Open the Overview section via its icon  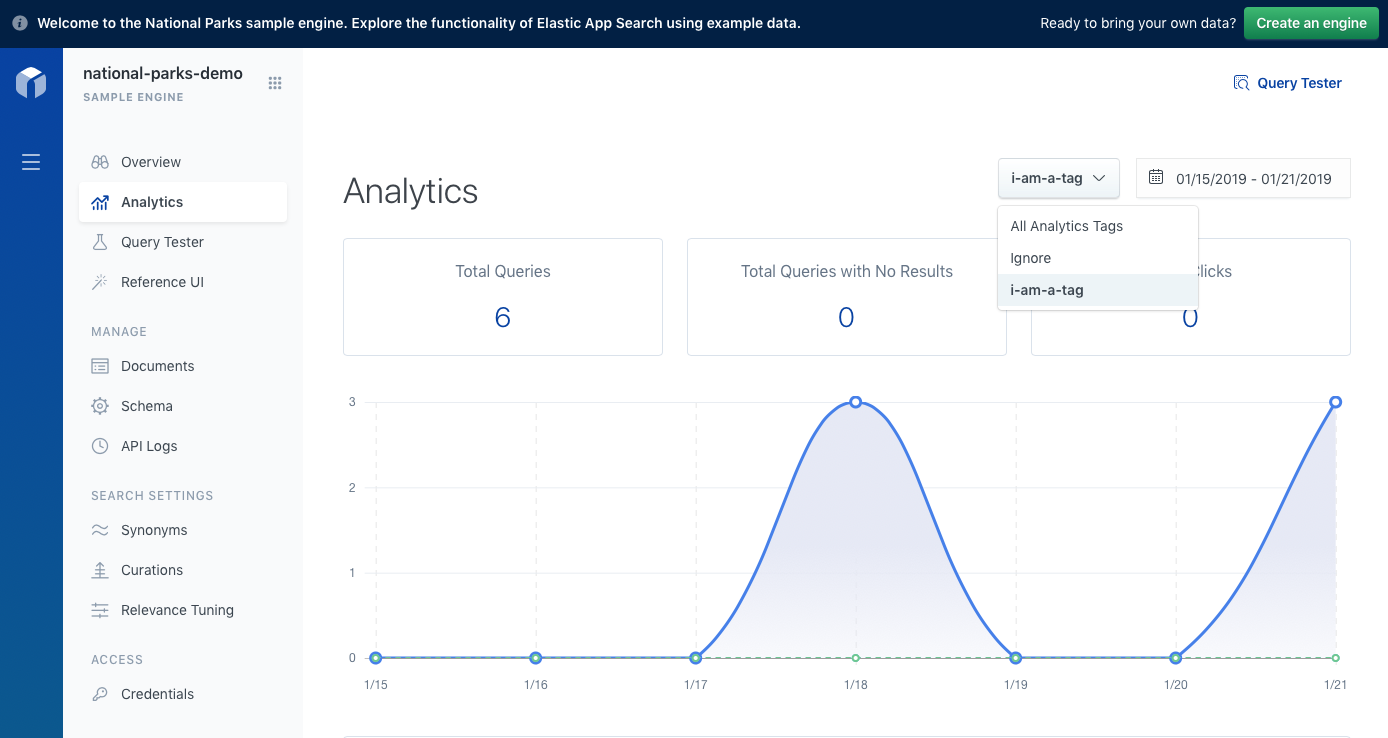(99, 161)
